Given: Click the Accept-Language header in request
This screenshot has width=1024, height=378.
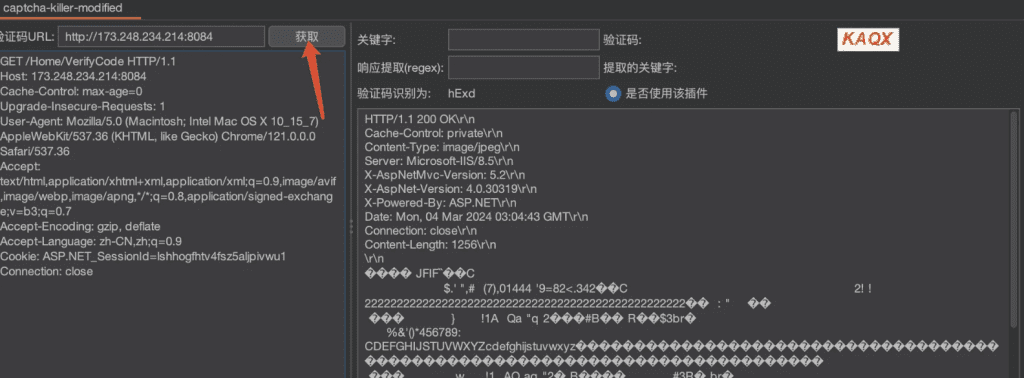Looking at the screenshot, I should [x=91, y=241].
